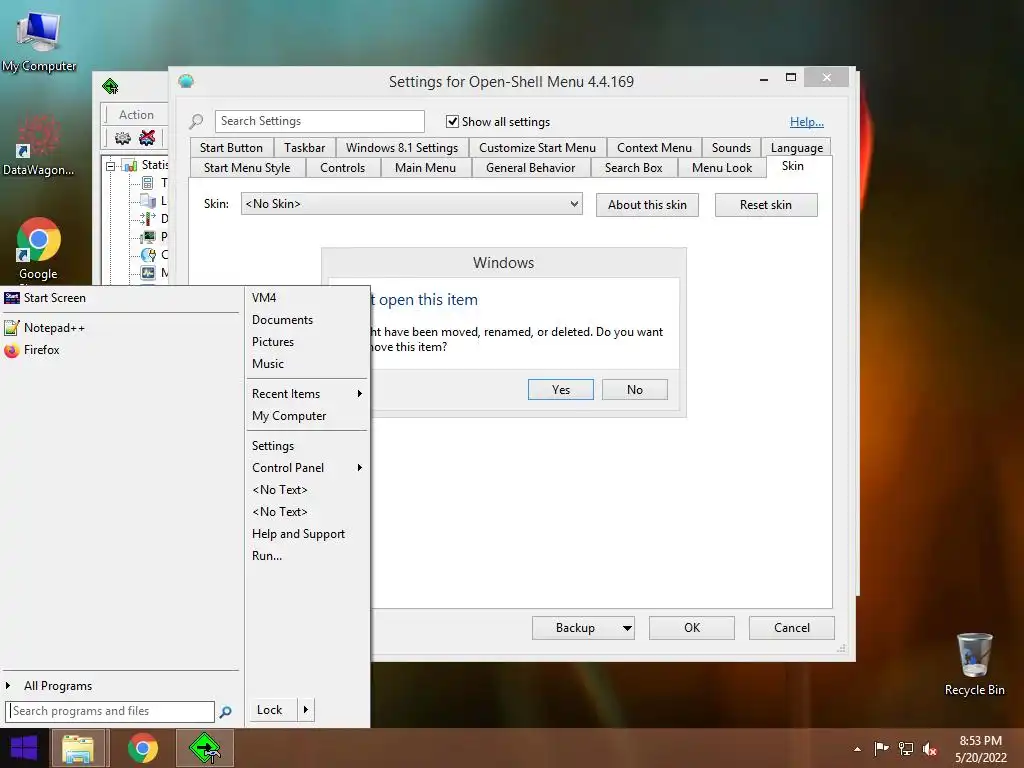Click the Firefox icon in the start menu
Viewport: 1024px width, 768px height.
point(12,350)
